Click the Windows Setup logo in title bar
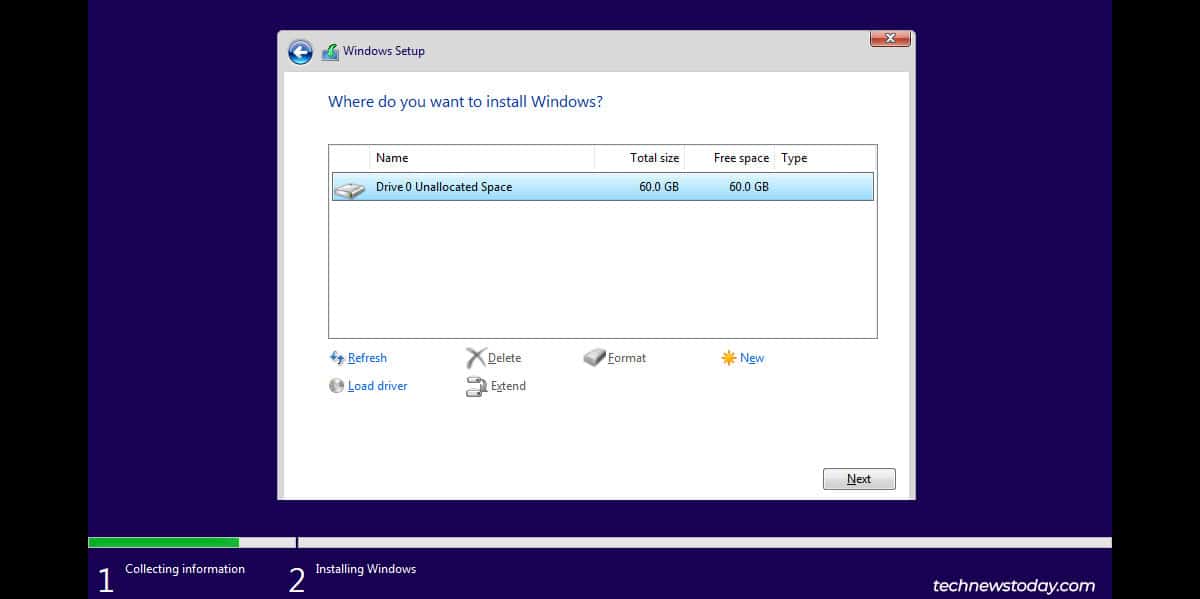Screen dimensions: 1200x599 coord(331,51)
